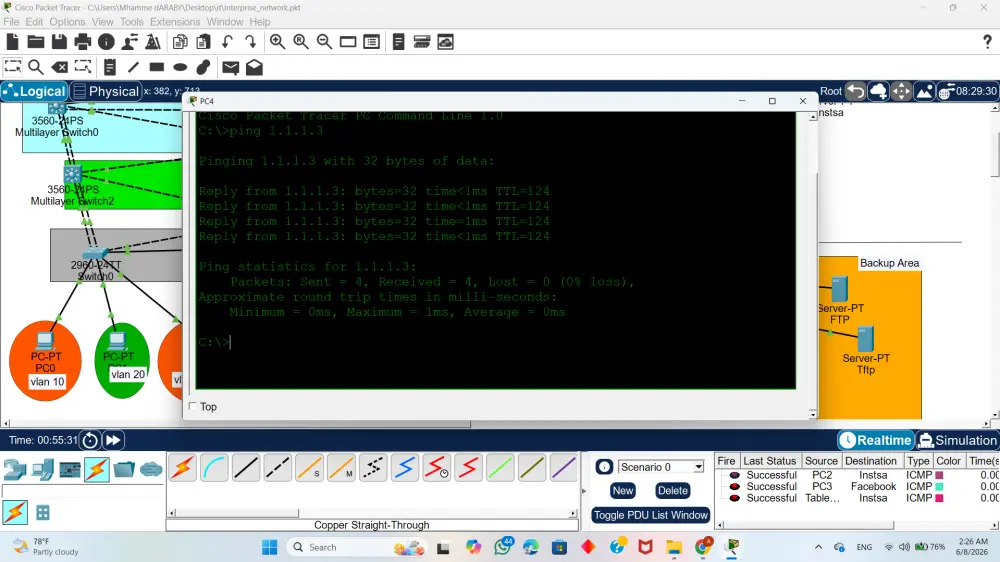This screenshot has width=1000, height=562.
Task: Pick the Draw Rectangle tool
Action: [x=157, y=67]
